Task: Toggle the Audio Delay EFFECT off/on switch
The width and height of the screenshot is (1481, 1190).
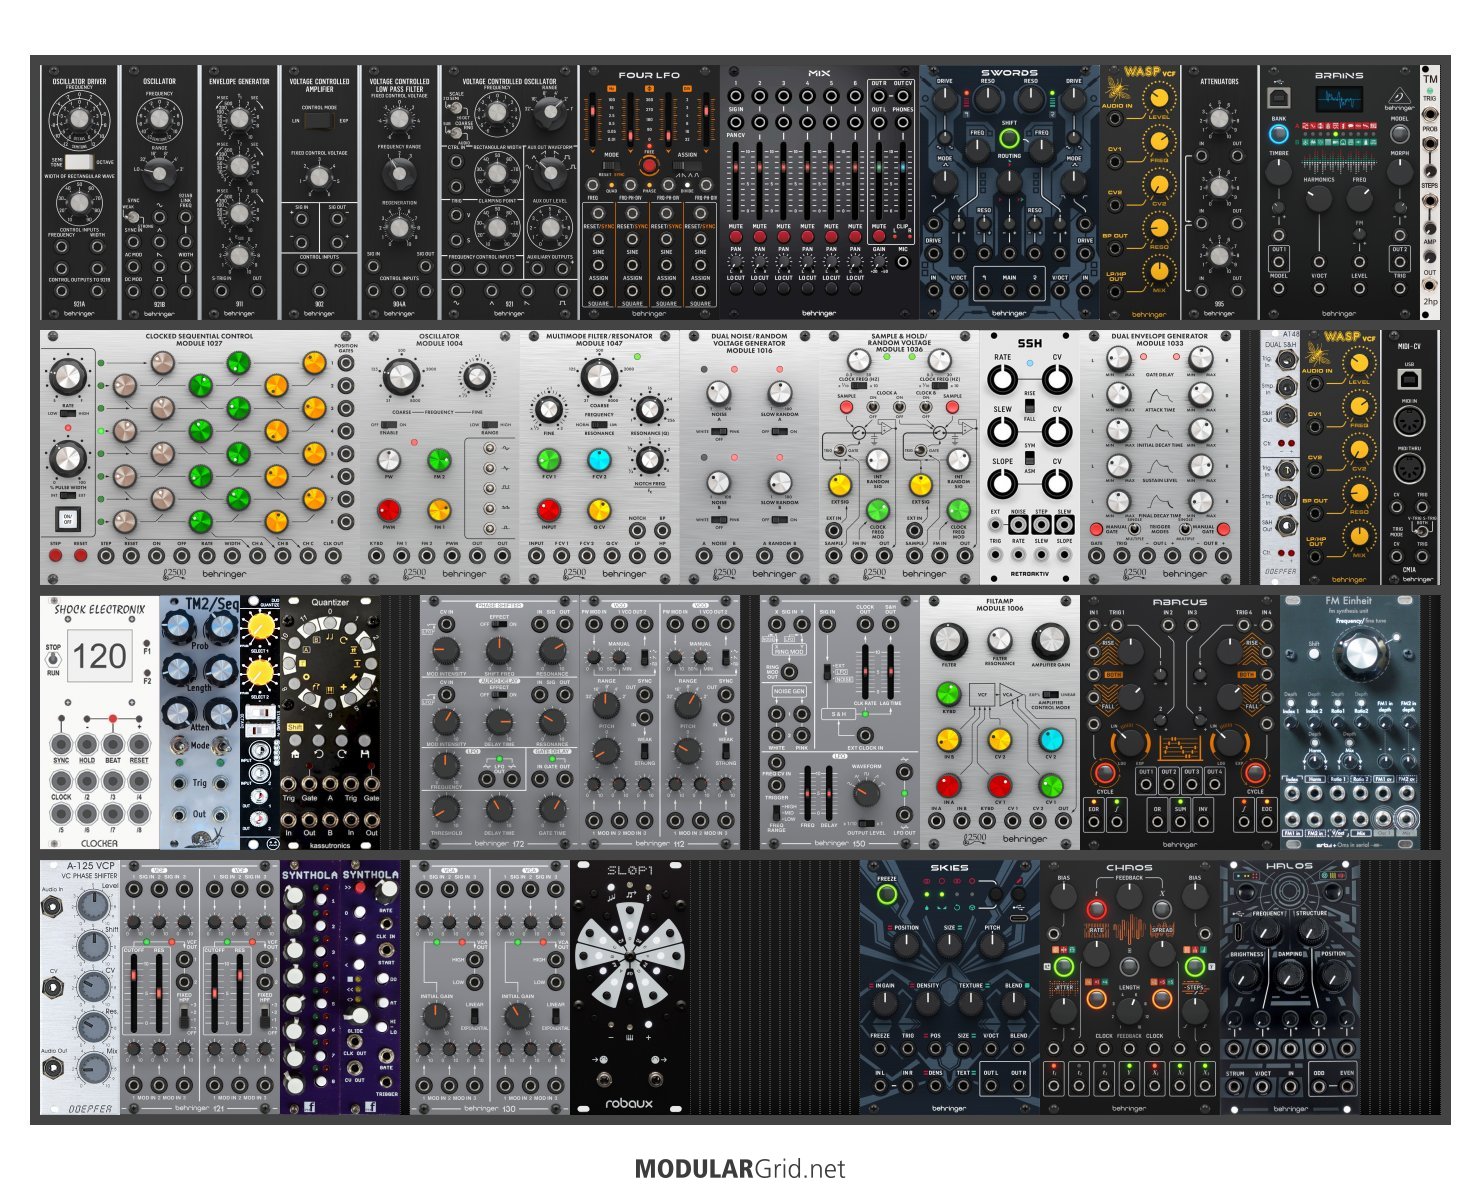Action: [499, 694]
